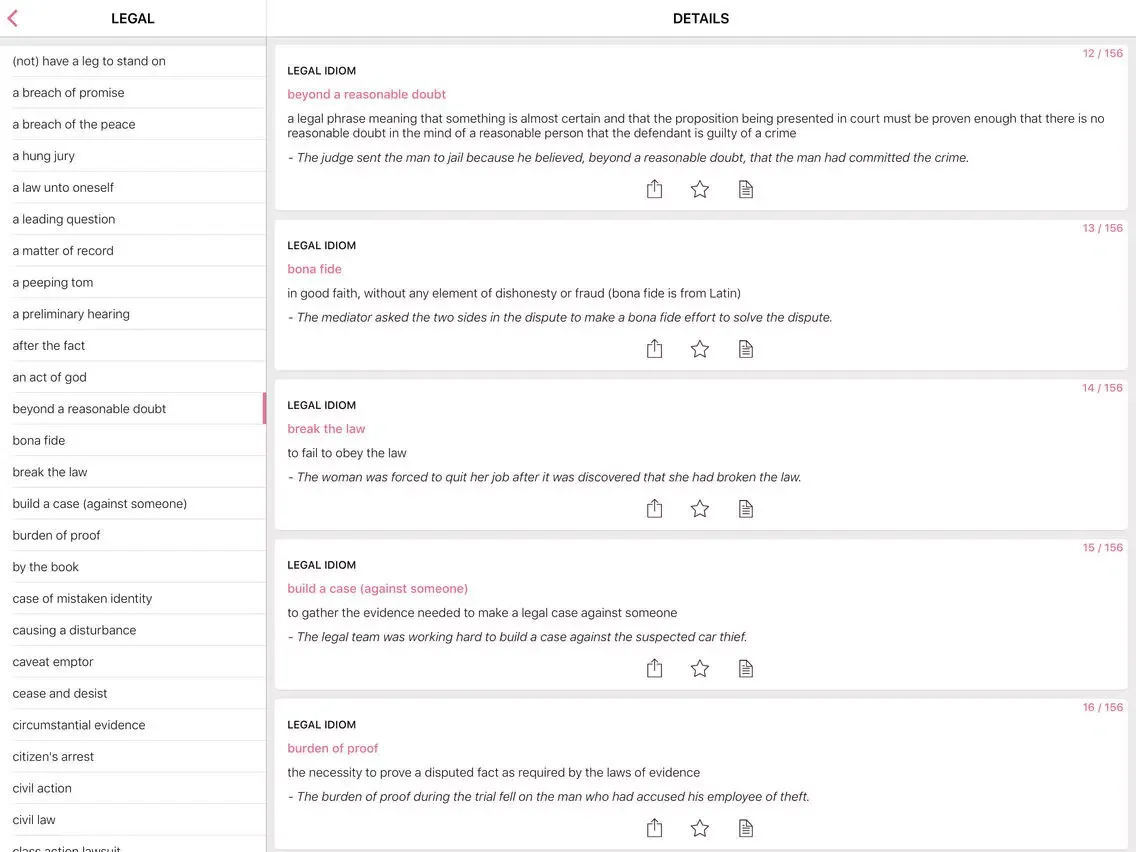Select 'civil action' from the list
The width and height of the screenshot is (1136, 852).
pyautogui.click(x=133, y=788)
